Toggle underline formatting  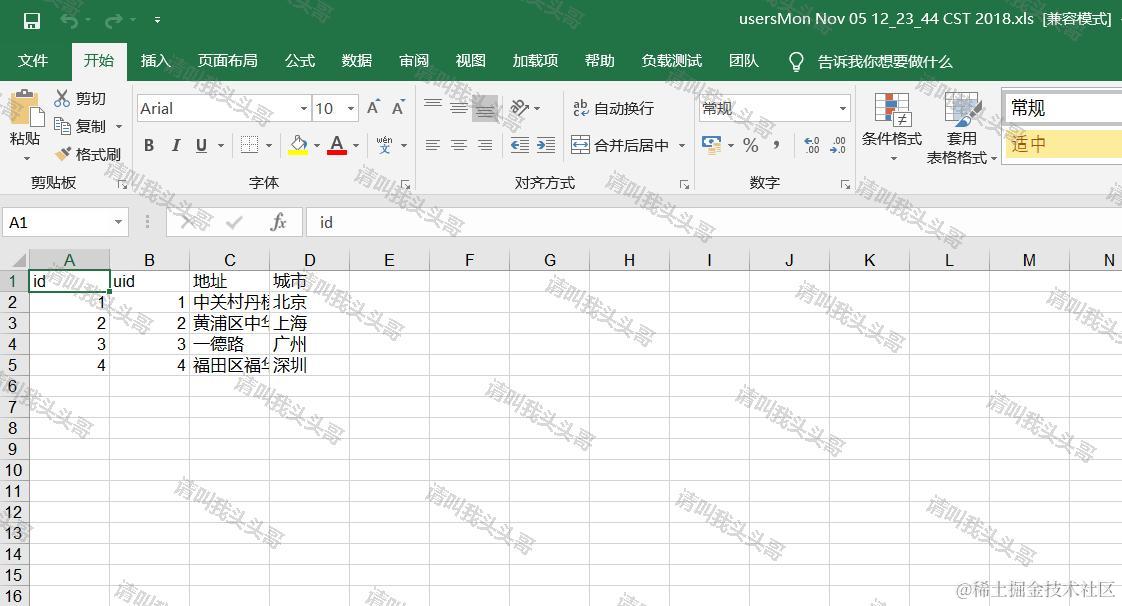coord(200,144)
